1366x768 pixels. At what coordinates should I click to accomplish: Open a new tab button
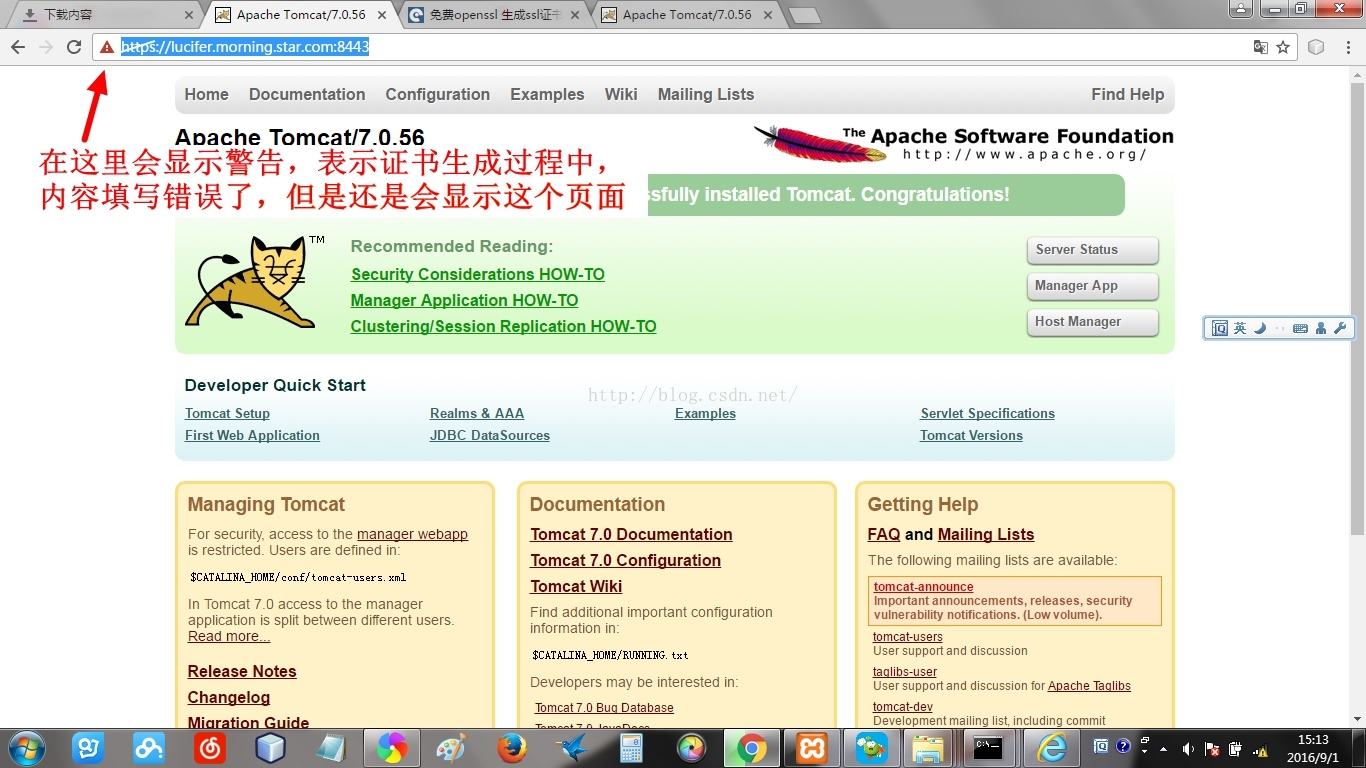click(804, 16)
